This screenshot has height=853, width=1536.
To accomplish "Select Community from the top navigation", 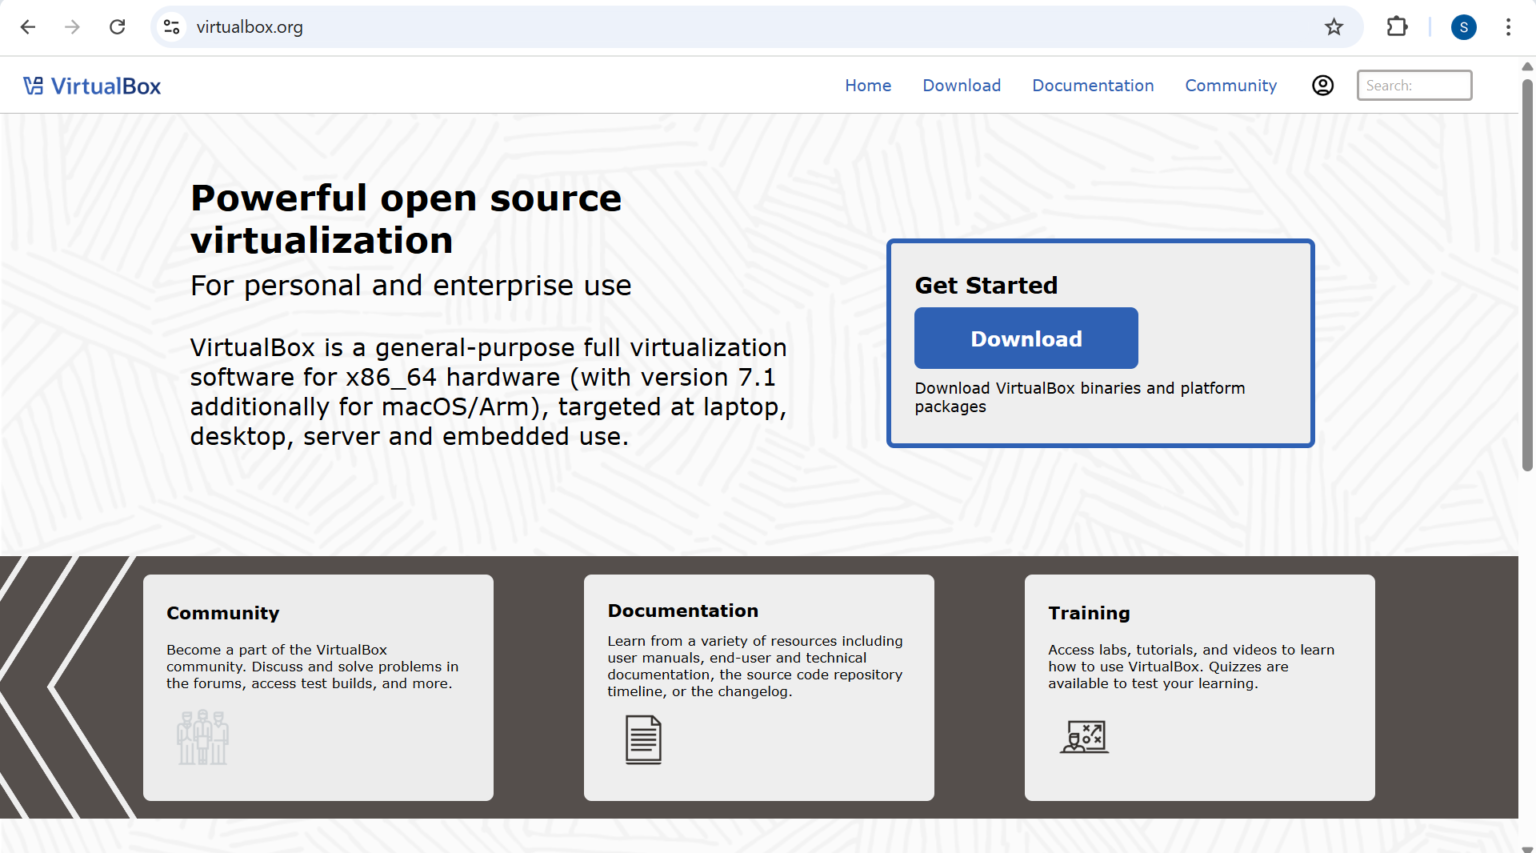I will [x=1231, y=85].
